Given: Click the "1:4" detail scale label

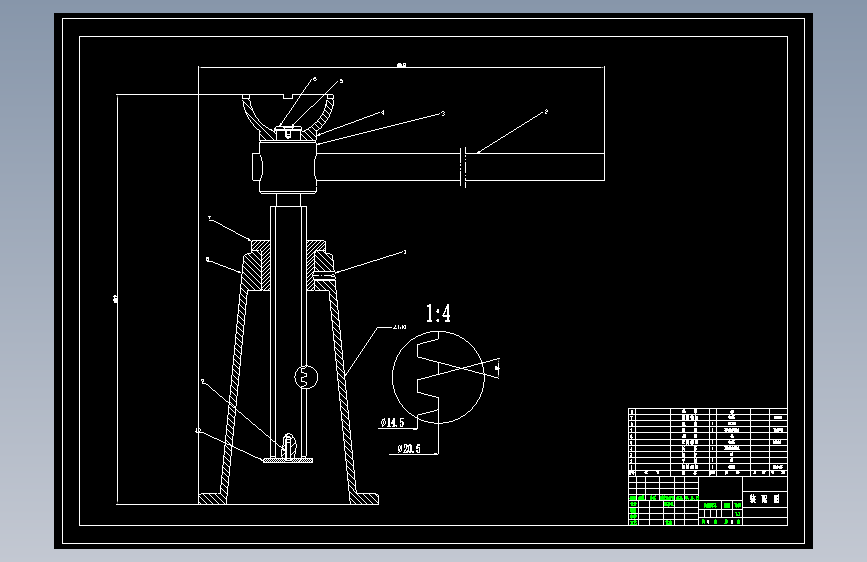Looking at the screenshot, I should pyautogui.click(x=438, y=314).
